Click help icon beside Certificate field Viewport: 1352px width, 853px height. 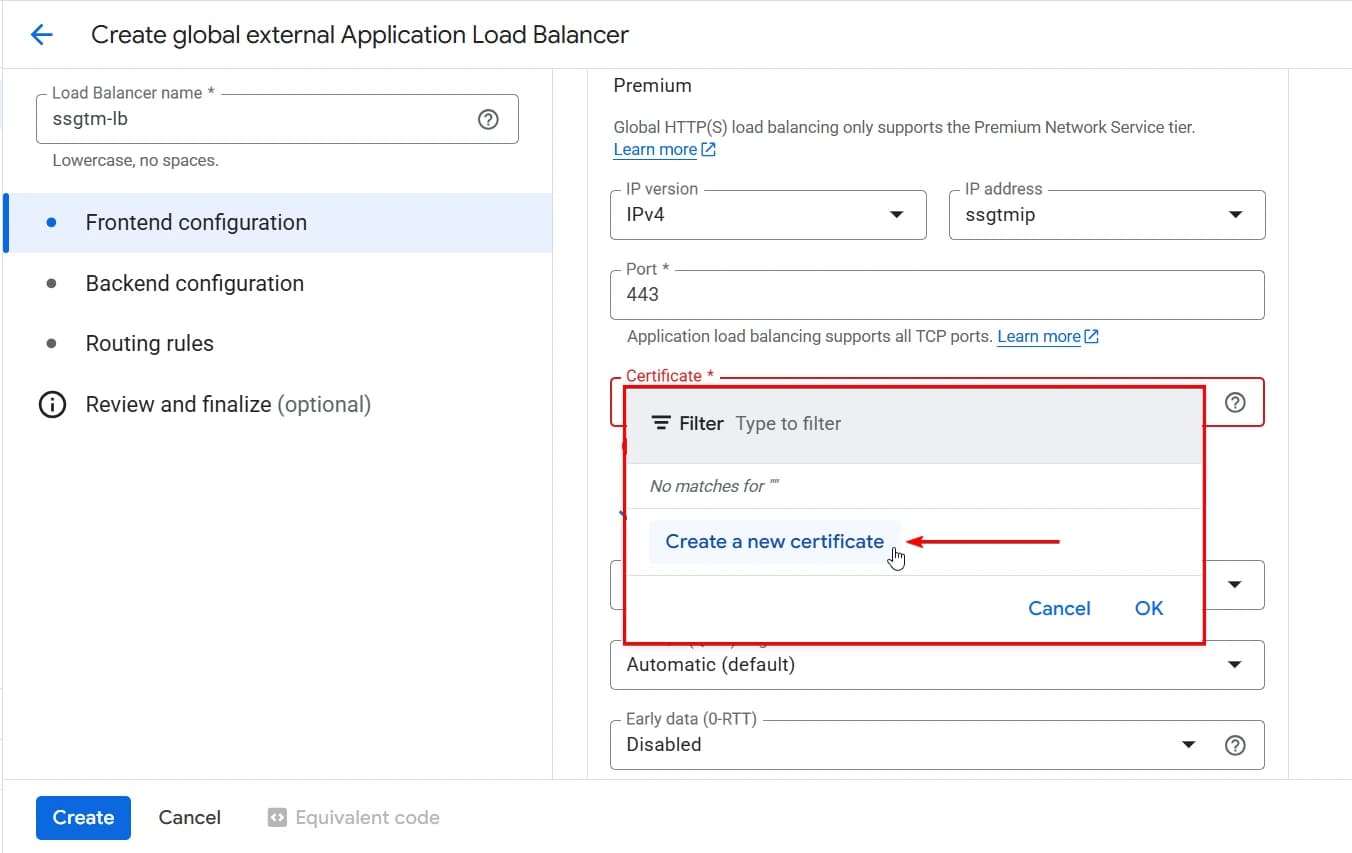tap(1235, 403)
